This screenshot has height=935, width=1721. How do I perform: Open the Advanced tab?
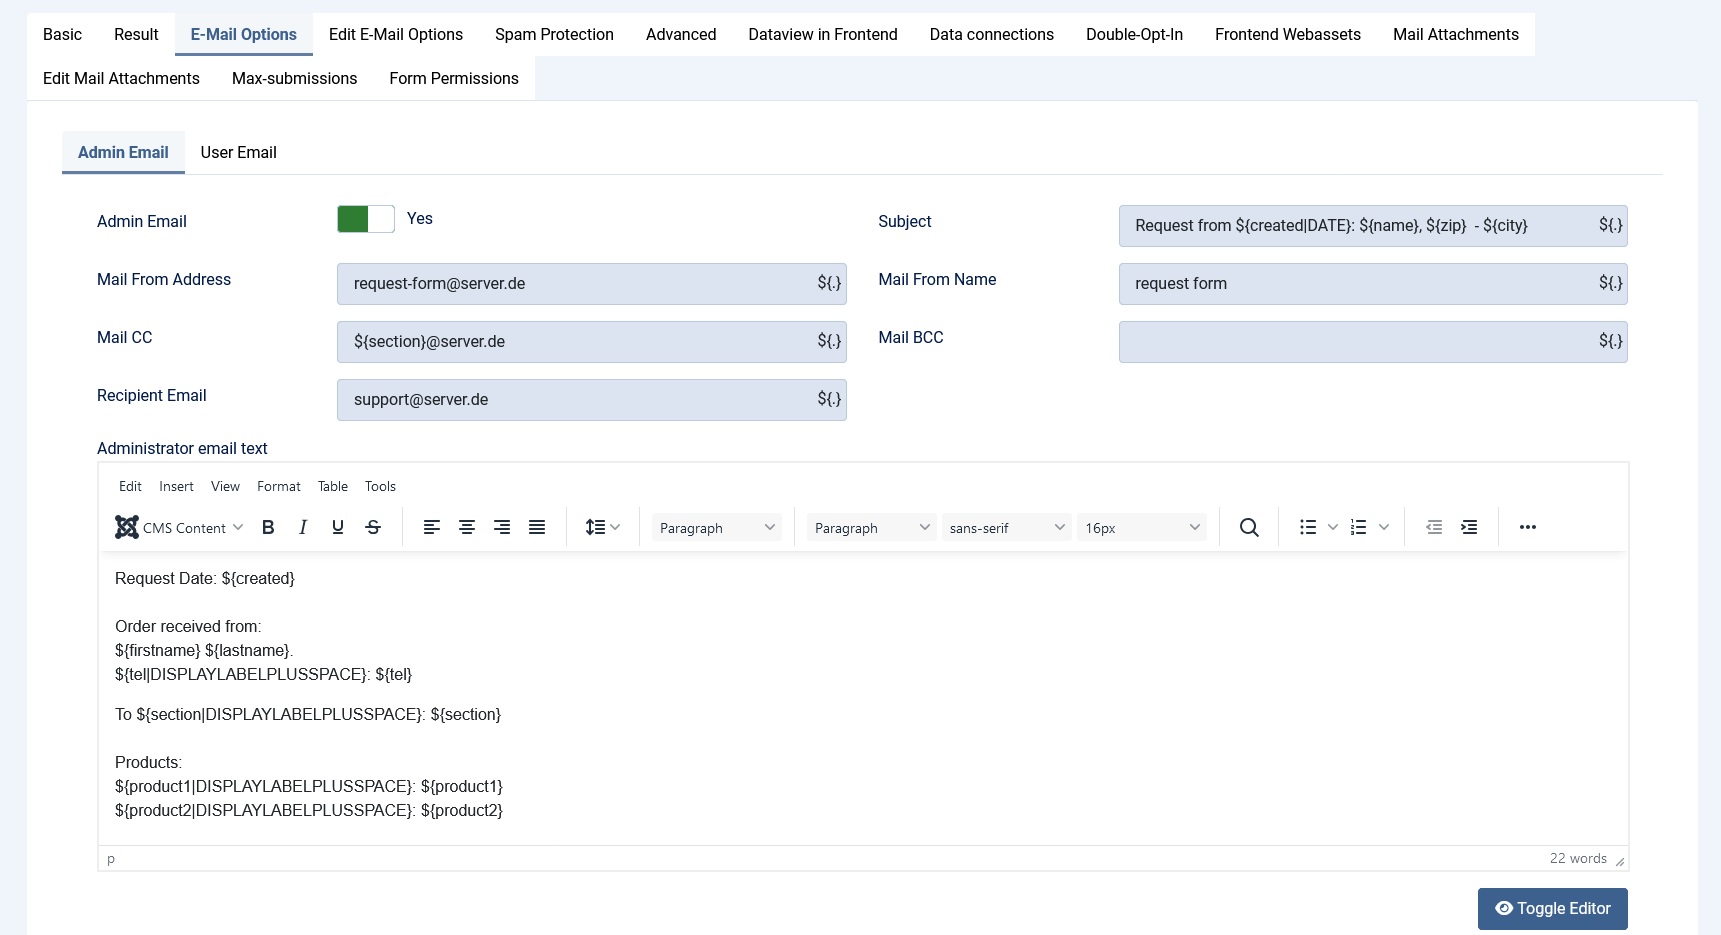tap(681, 34)
